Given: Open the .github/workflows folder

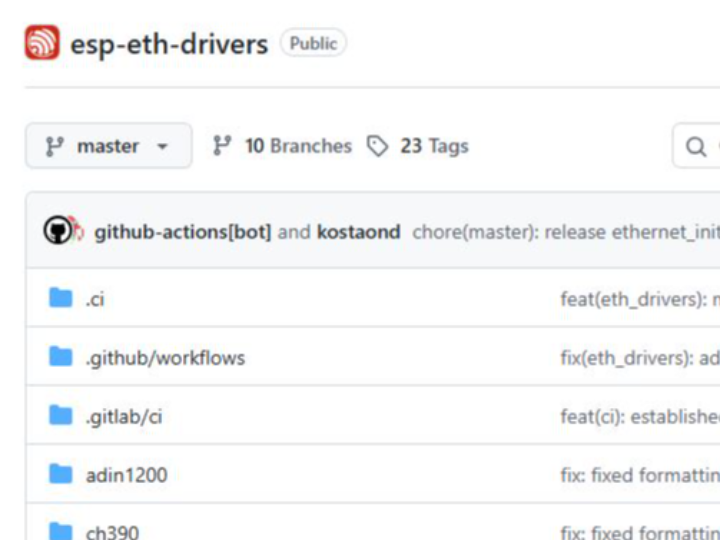Looking at the screenshot, I should (x=165, y=358).
